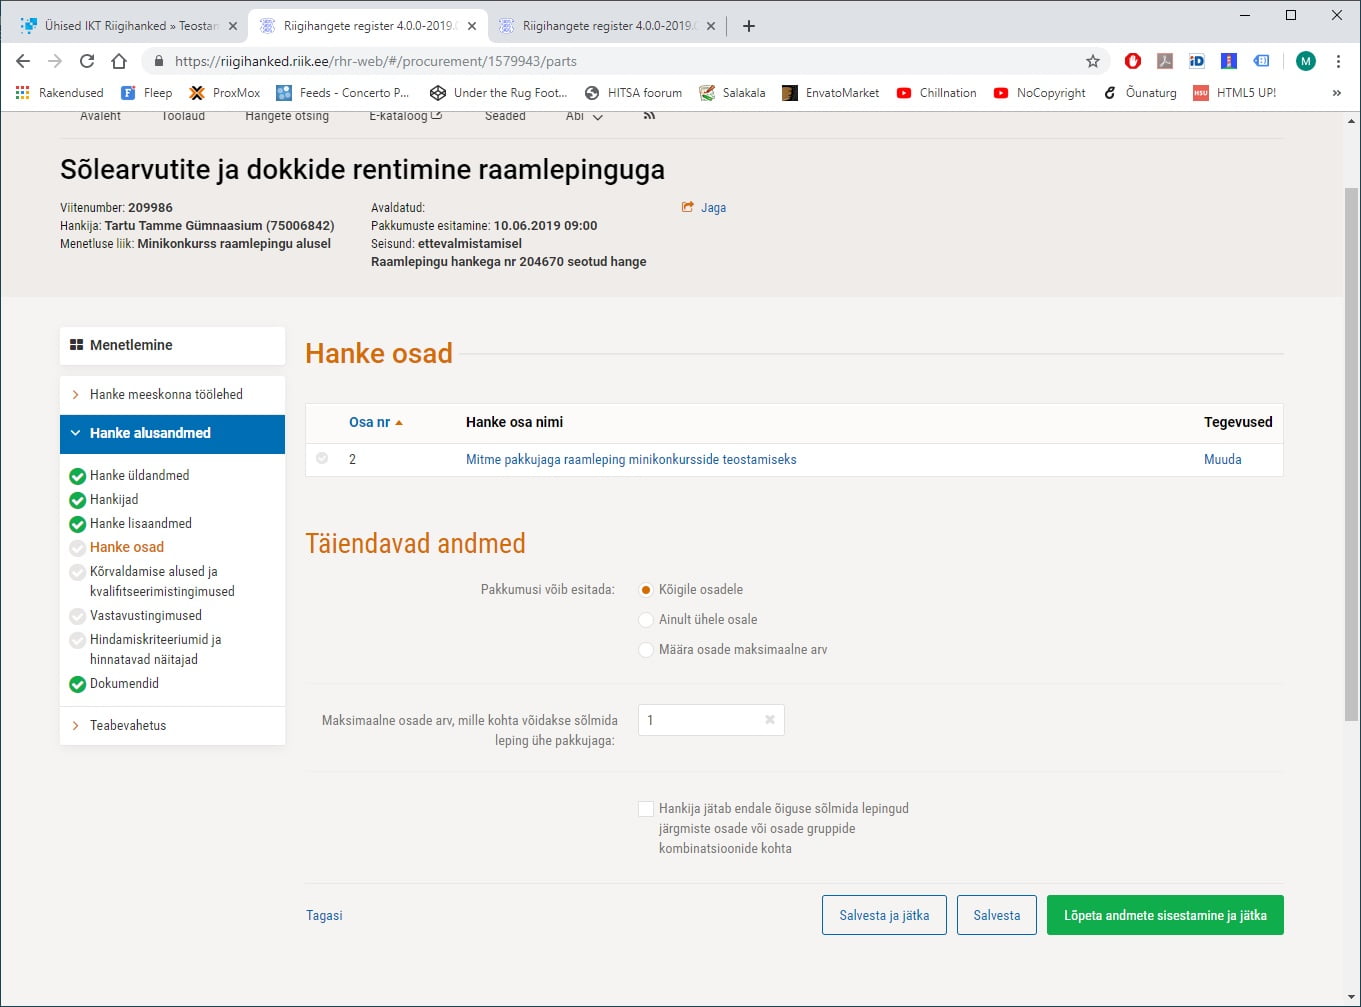Click the browser address bar URL

point(375,61)
